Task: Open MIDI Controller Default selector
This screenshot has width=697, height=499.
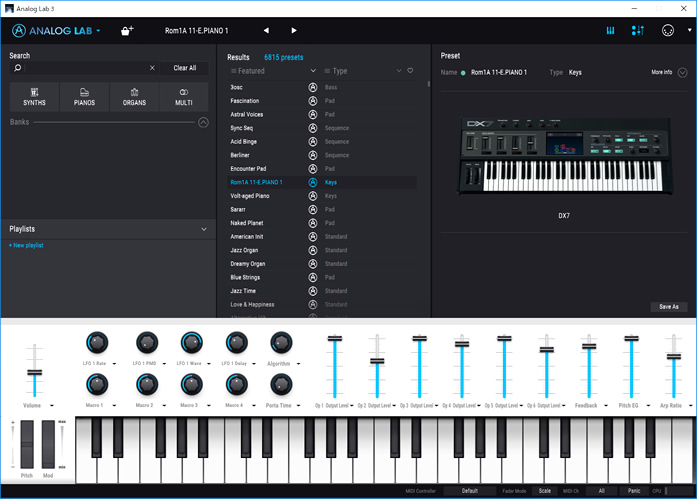Action: click(469, 491)
